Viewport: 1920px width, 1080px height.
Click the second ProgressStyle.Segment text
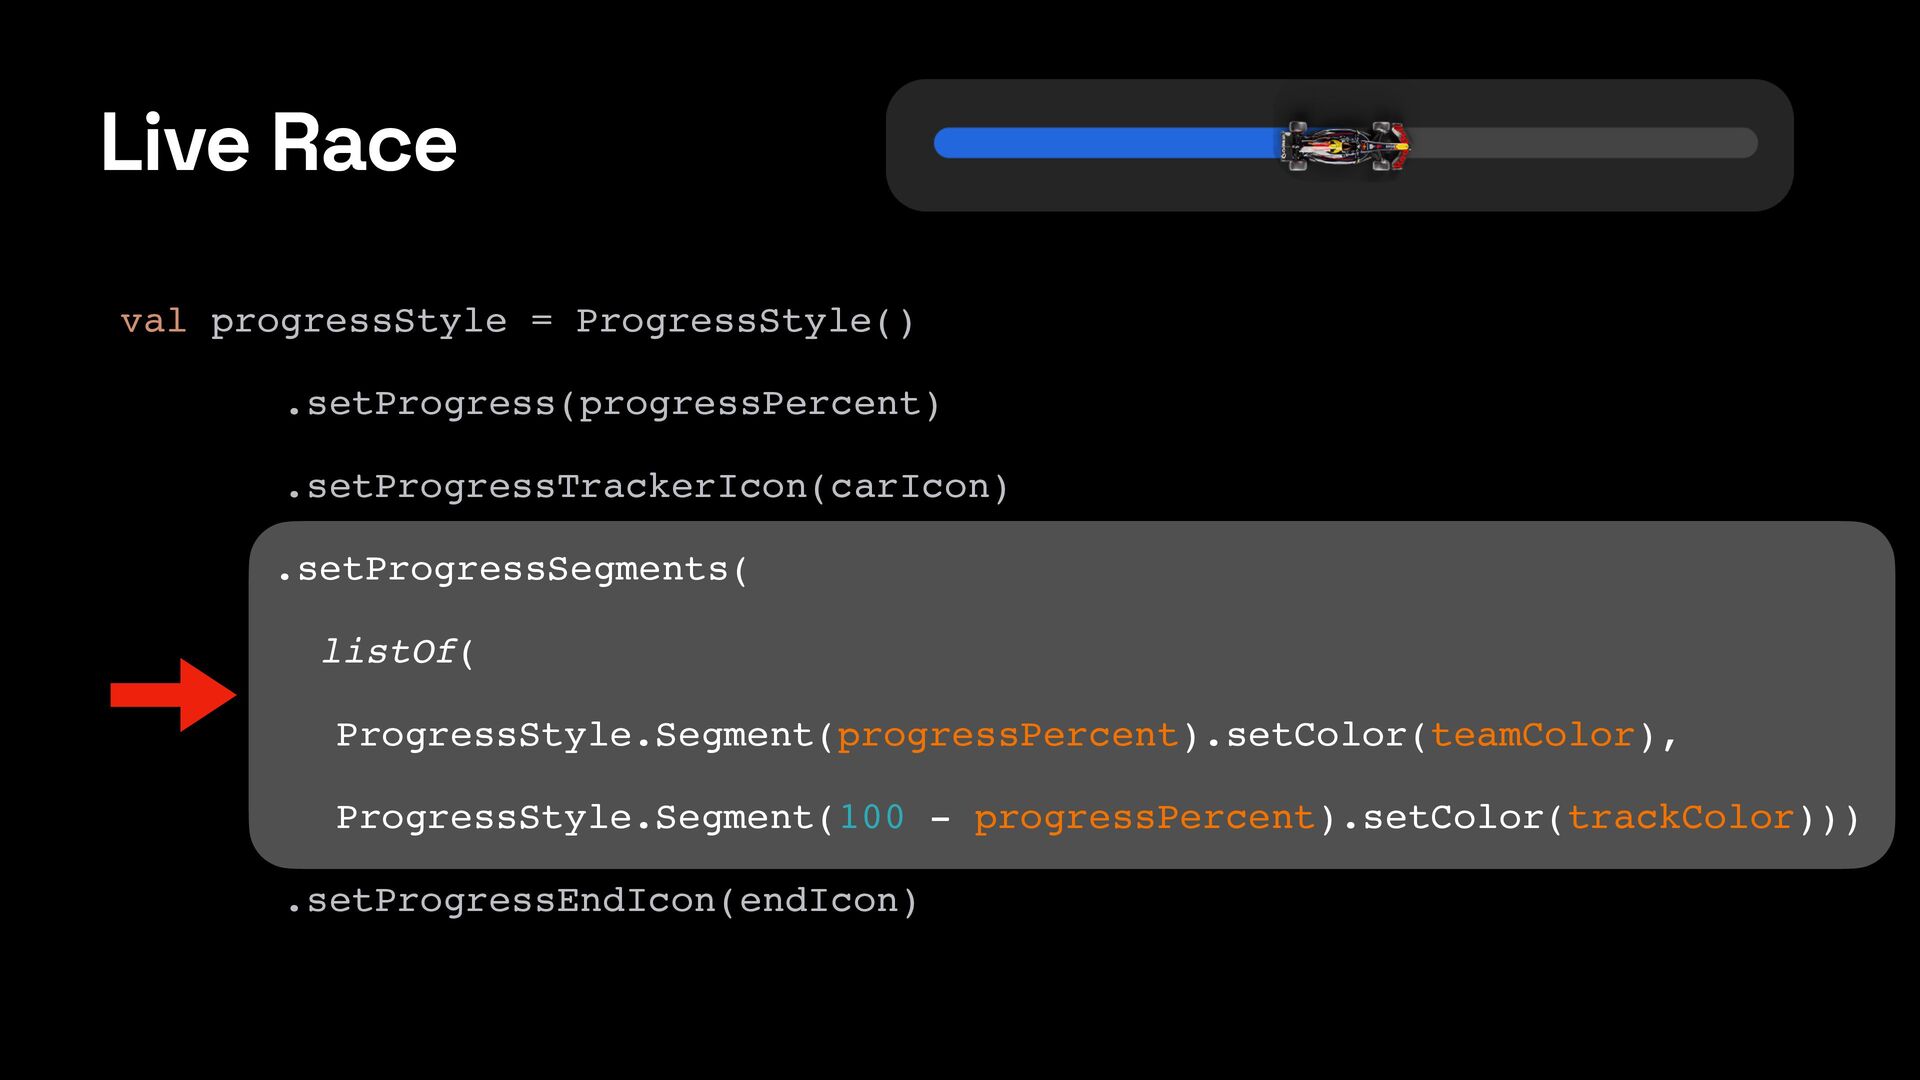[x=574, y=818]
